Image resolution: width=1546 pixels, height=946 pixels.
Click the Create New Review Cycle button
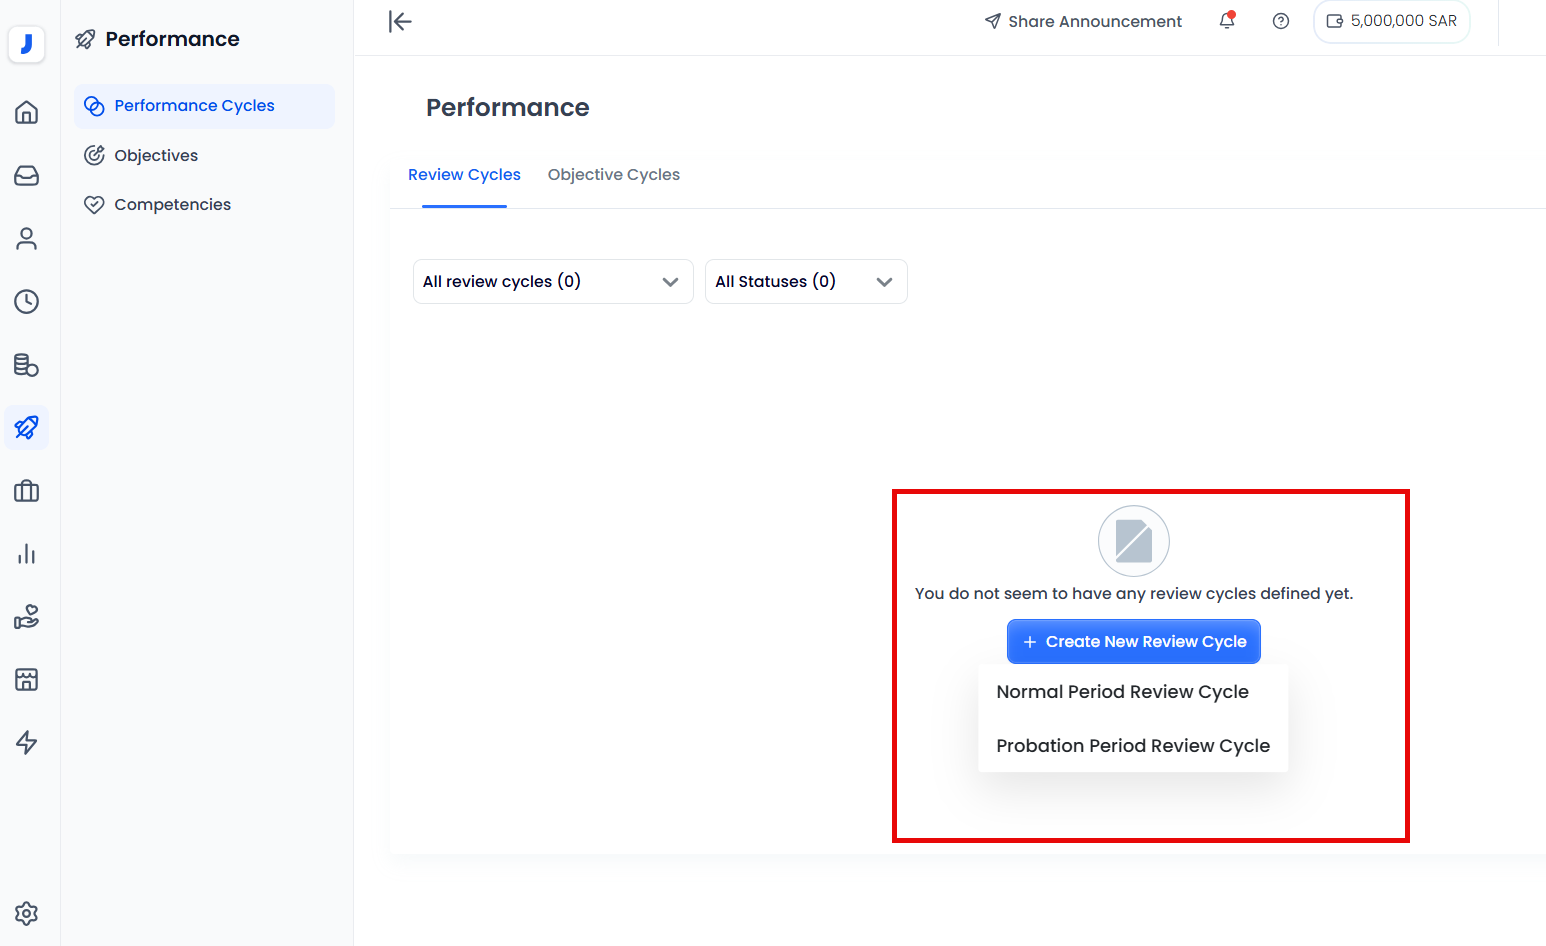click(x=1133, y=642)
